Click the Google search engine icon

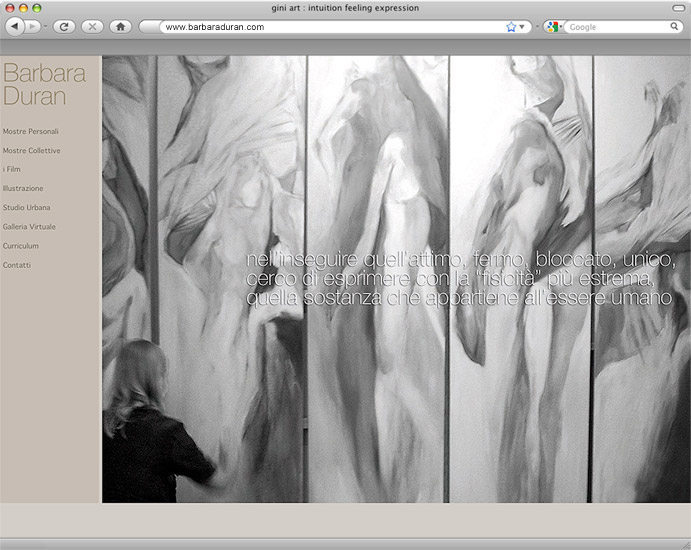tap(550, 27)
